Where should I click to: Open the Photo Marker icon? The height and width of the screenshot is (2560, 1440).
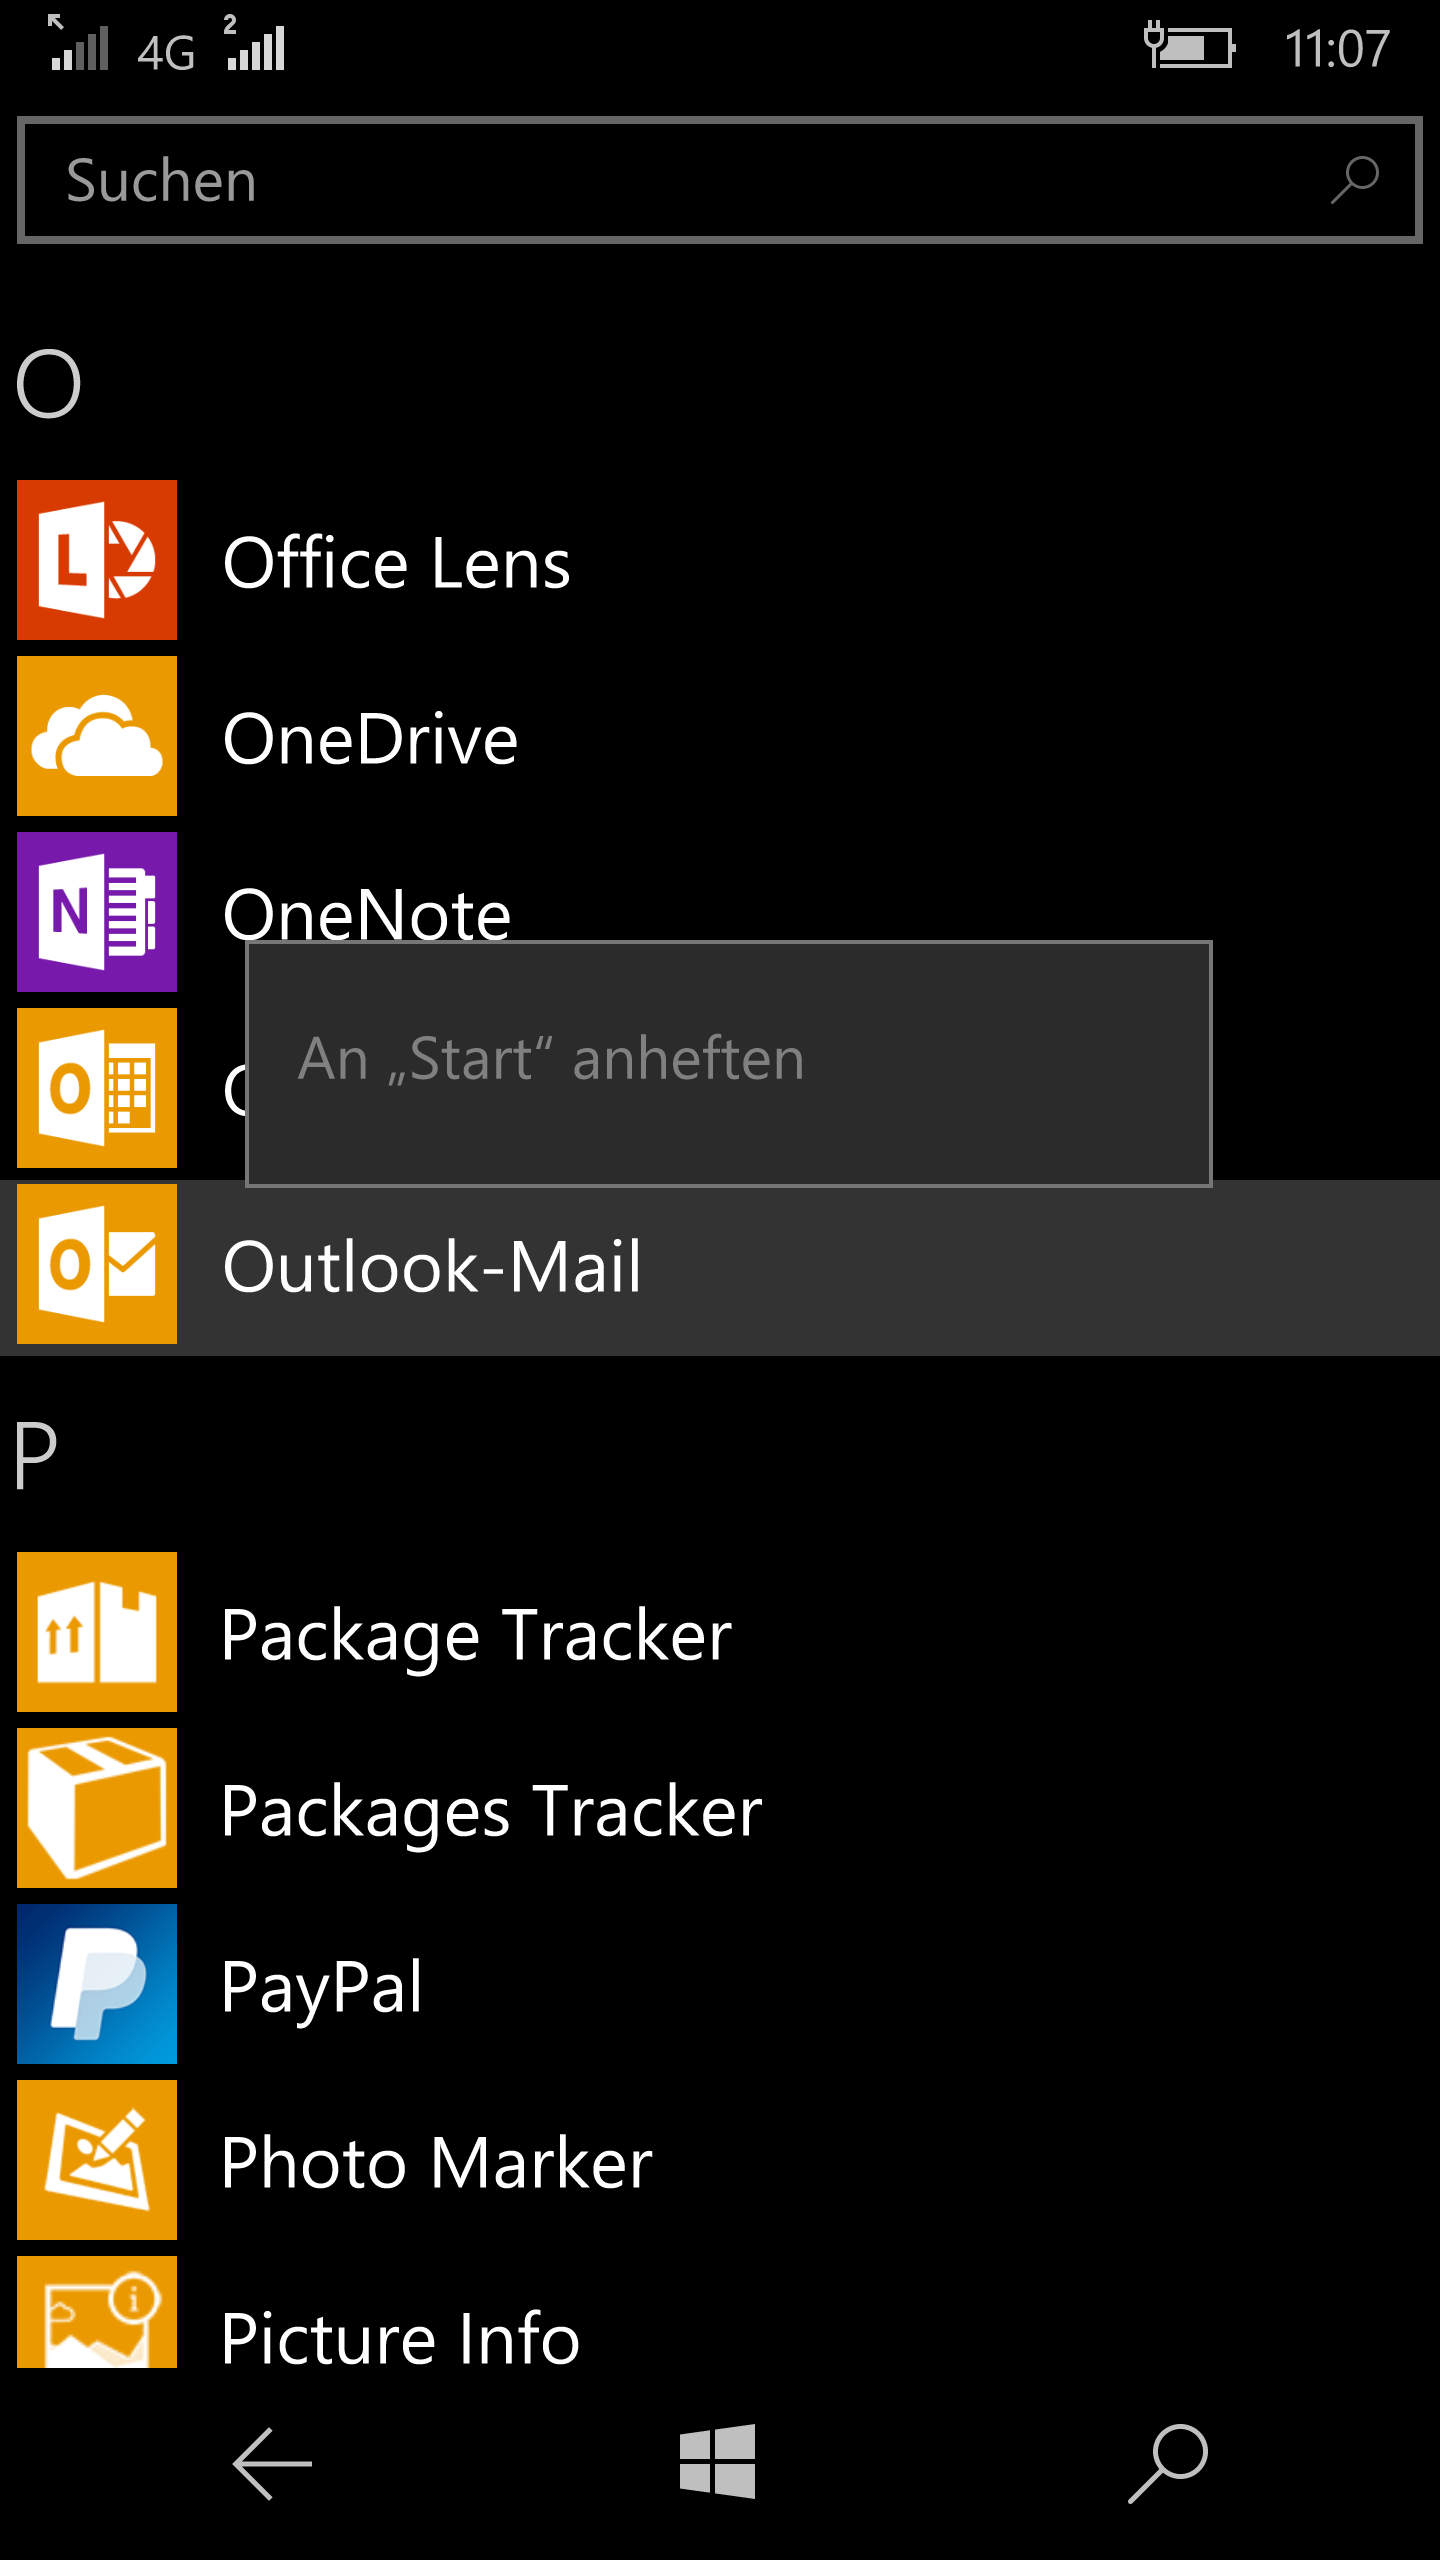[x=97, y=2160]
